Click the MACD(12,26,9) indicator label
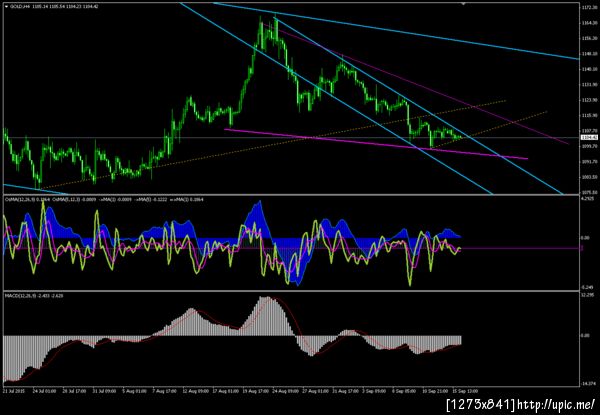 23,296
